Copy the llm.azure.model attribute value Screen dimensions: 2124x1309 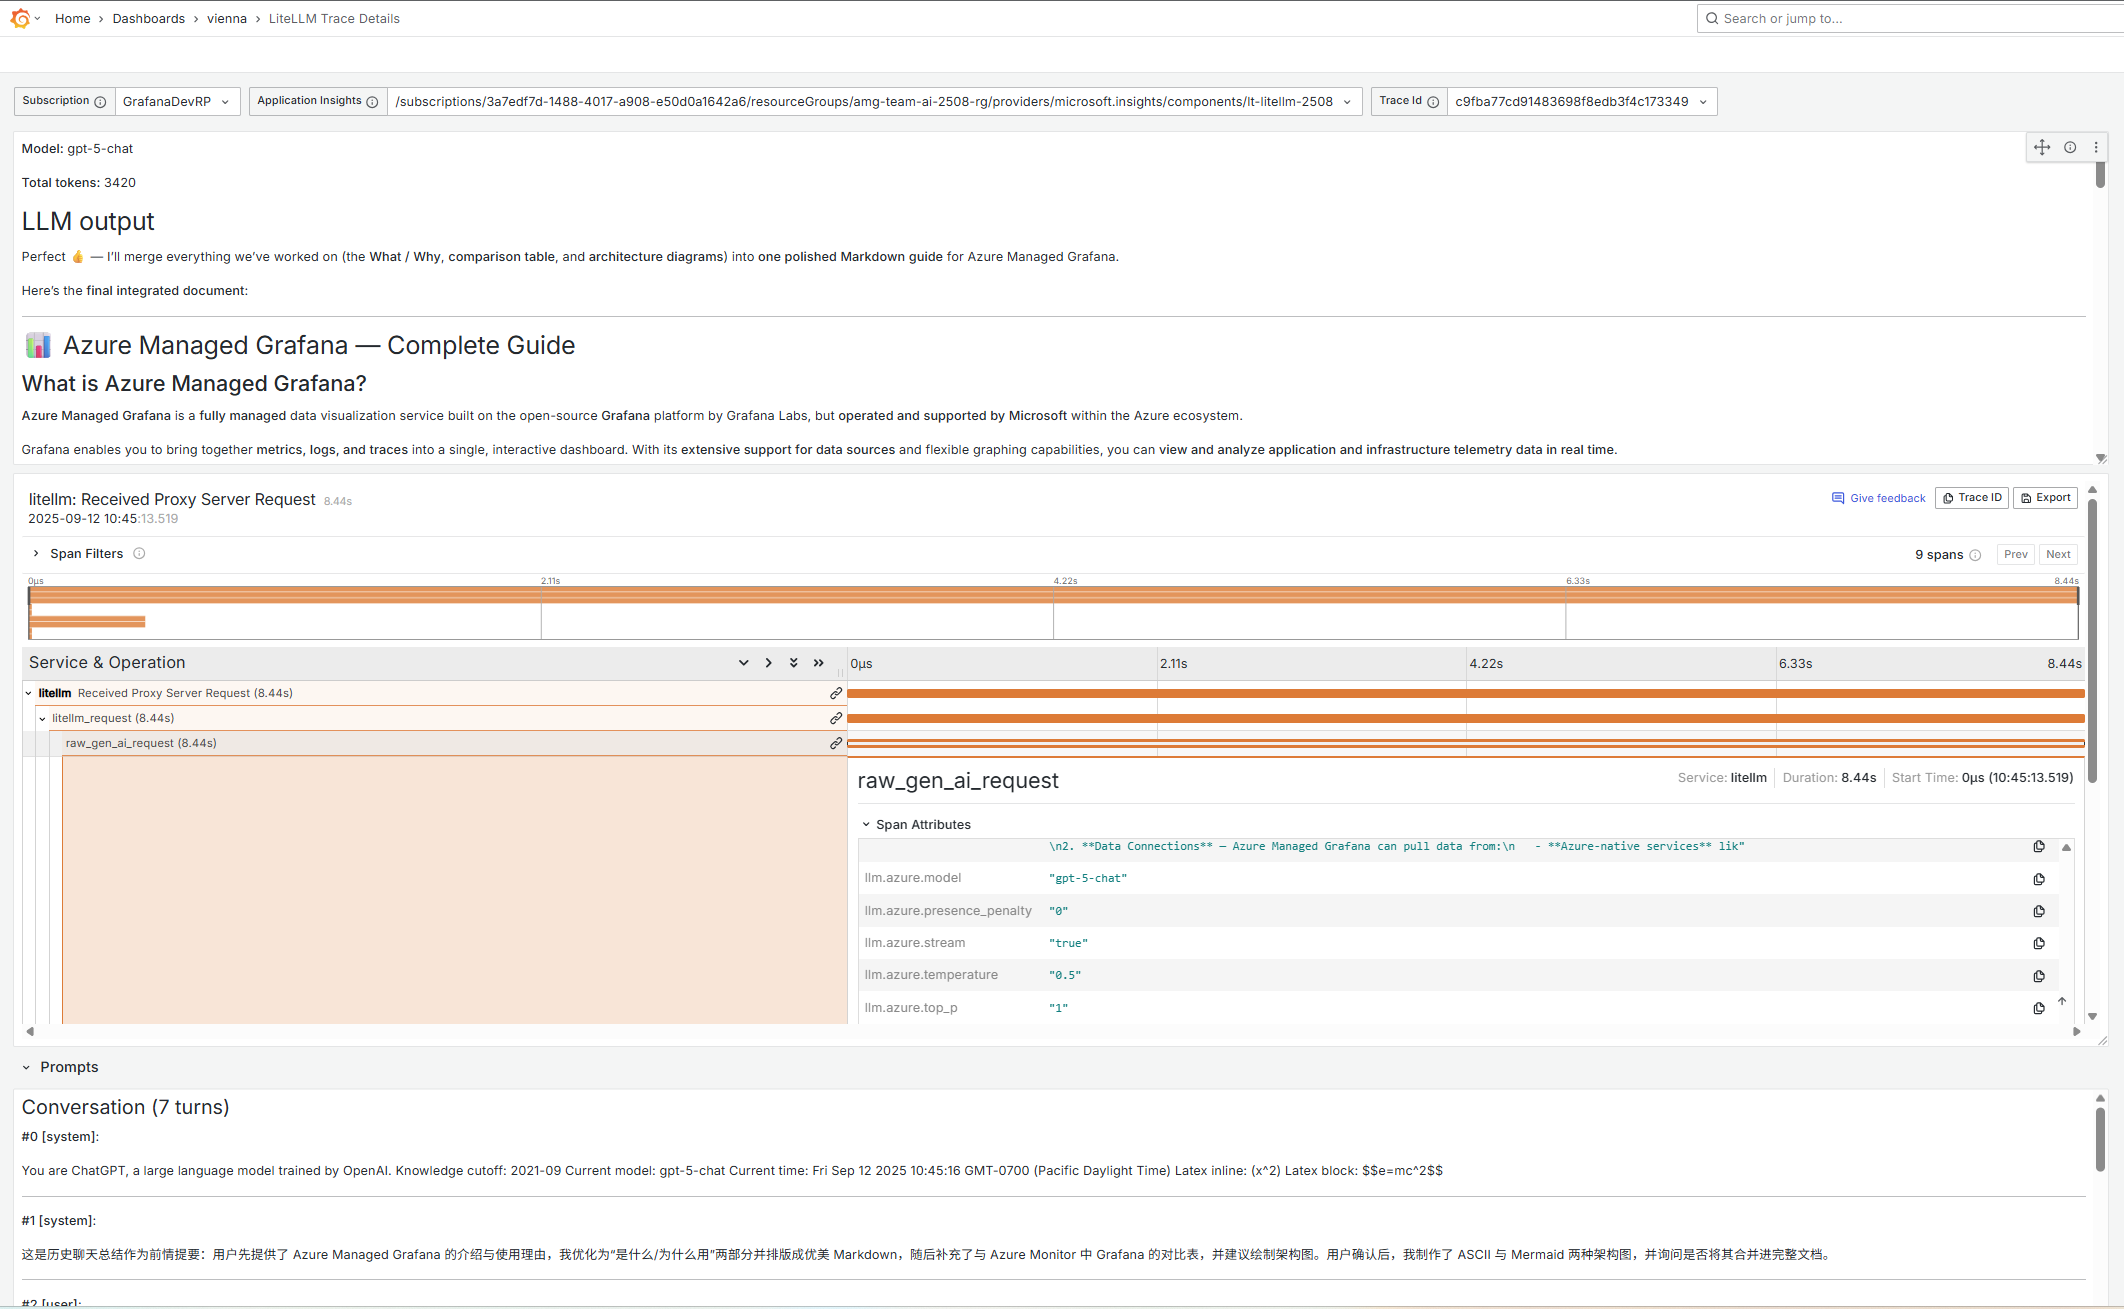tap(2039, 879)
